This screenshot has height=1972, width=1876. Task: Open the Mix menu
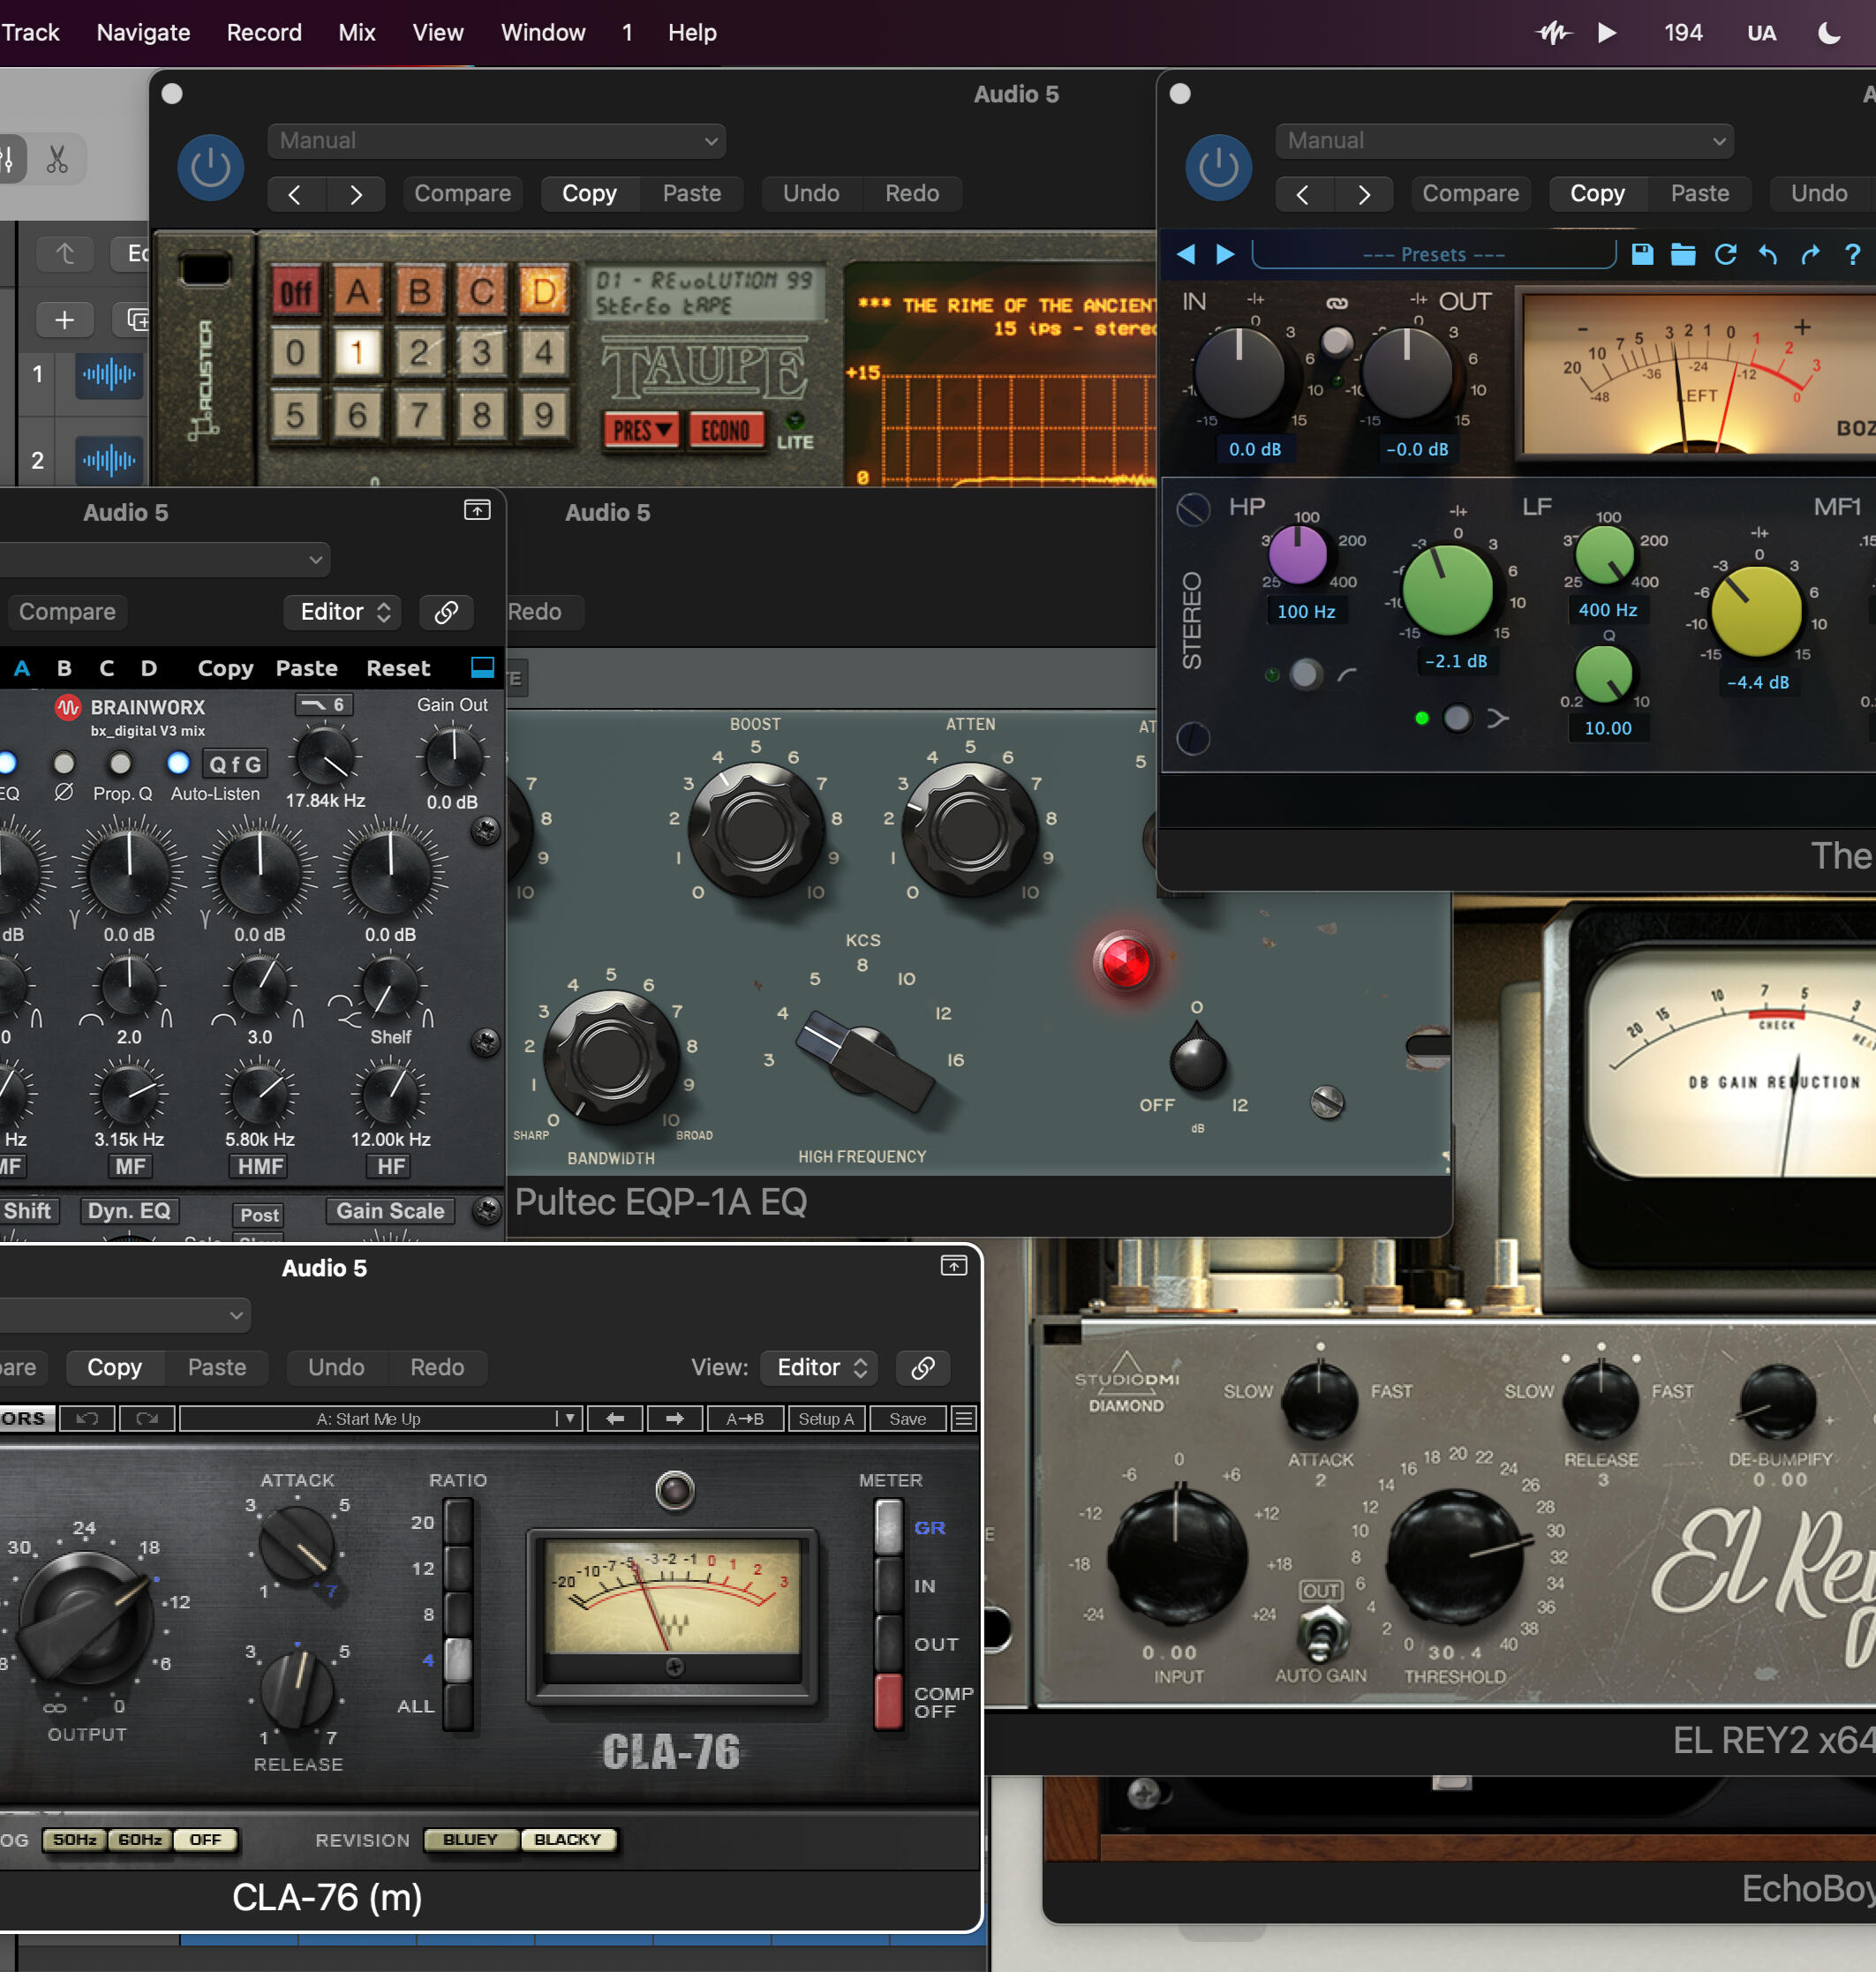356,33
